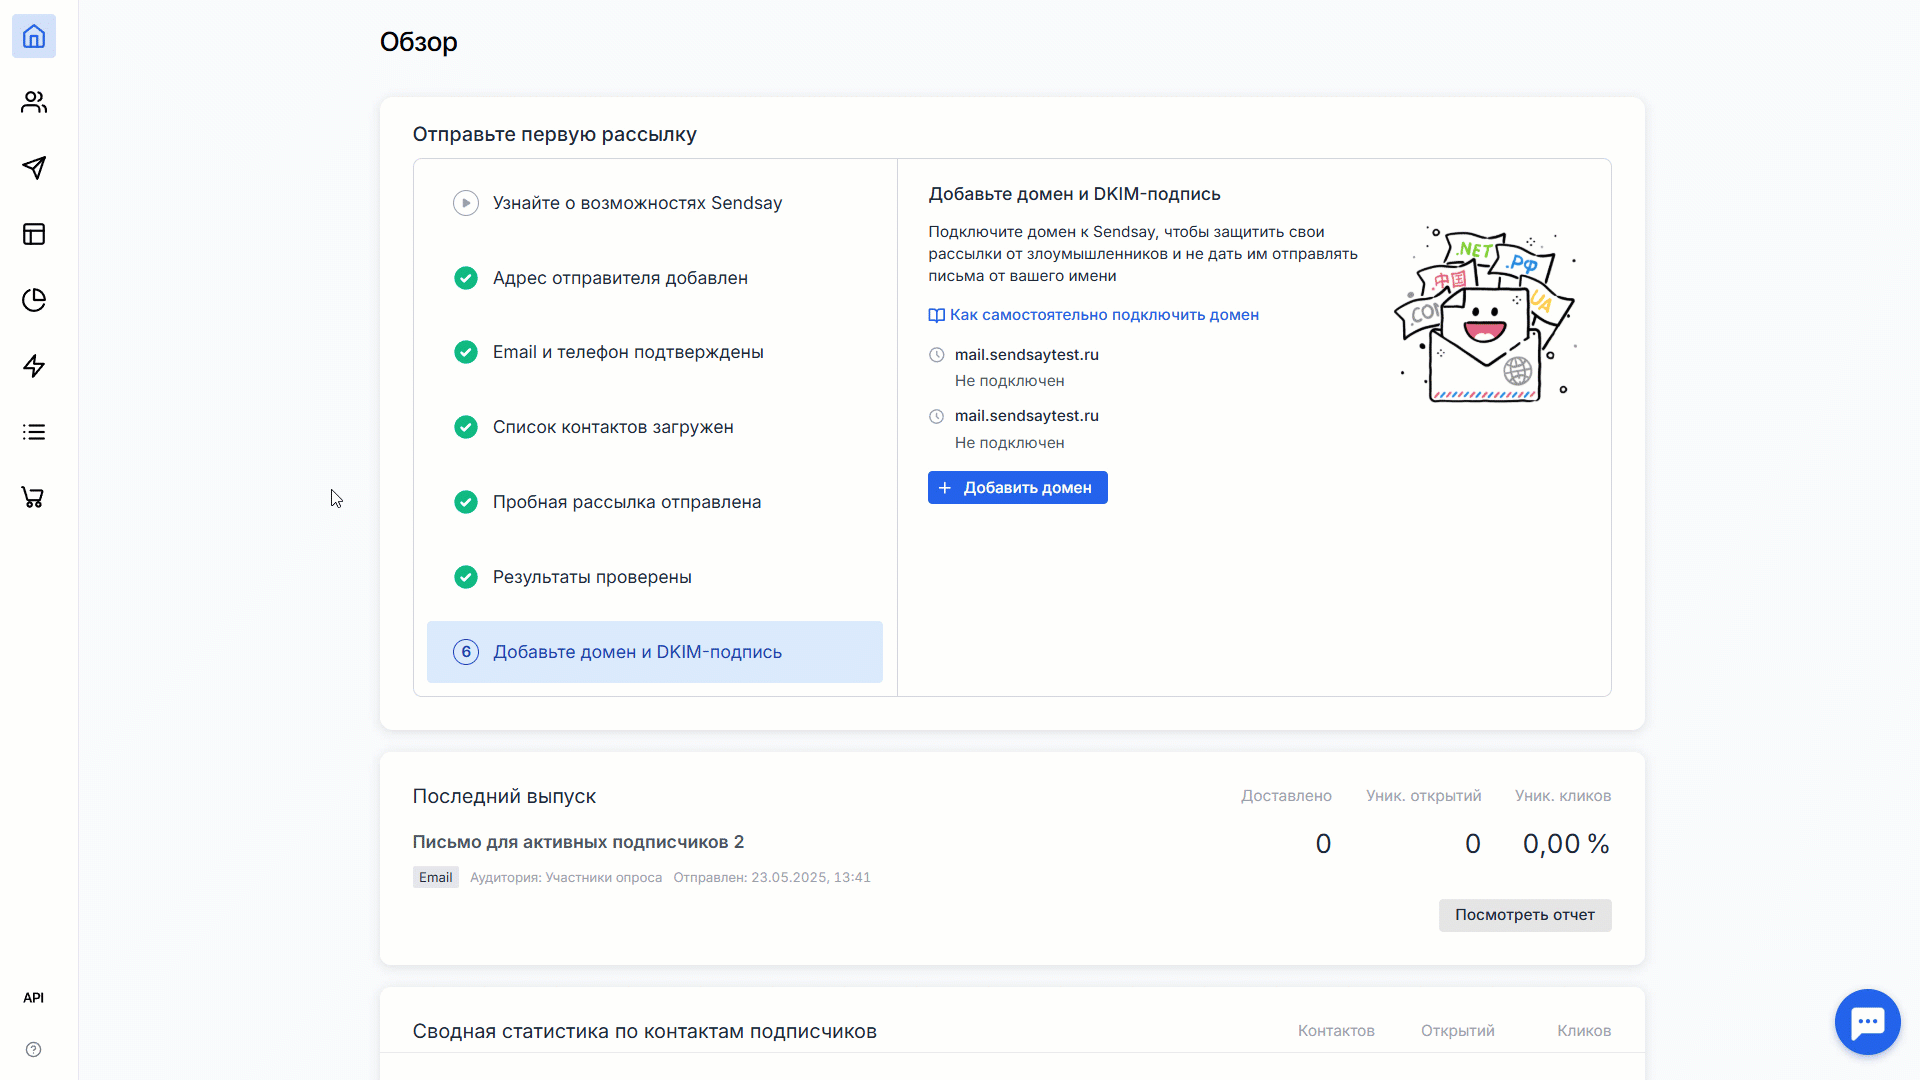Open link "Как самостоятельно подключить домен"
1920x1080 pixels.
(1103, 315)
